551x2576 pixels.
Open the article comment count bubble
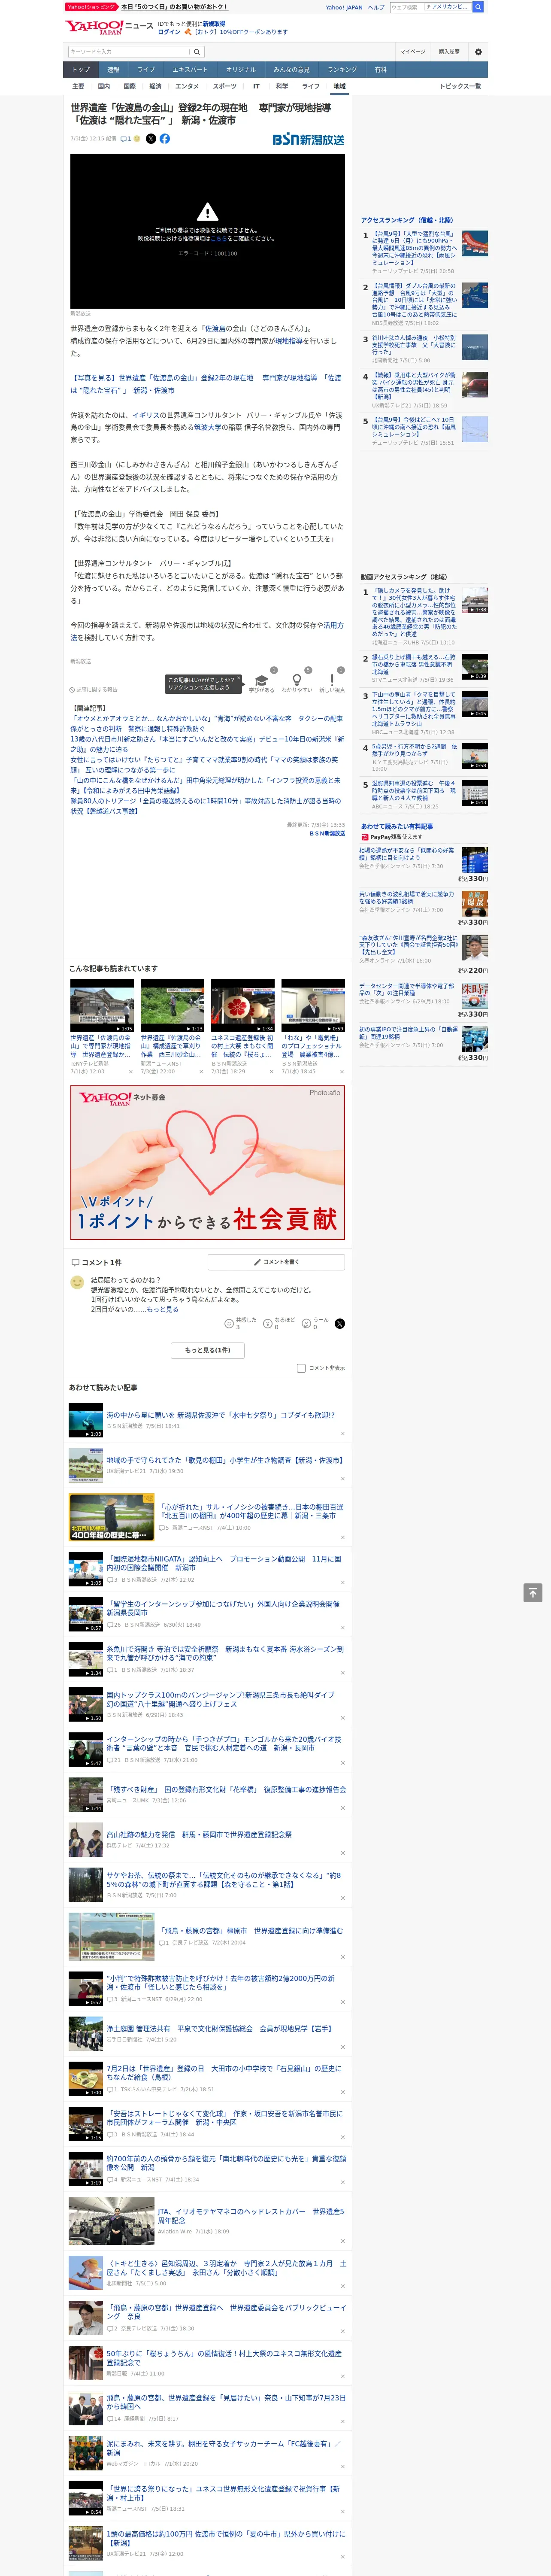pyautogui.click(x=126, y=139)
